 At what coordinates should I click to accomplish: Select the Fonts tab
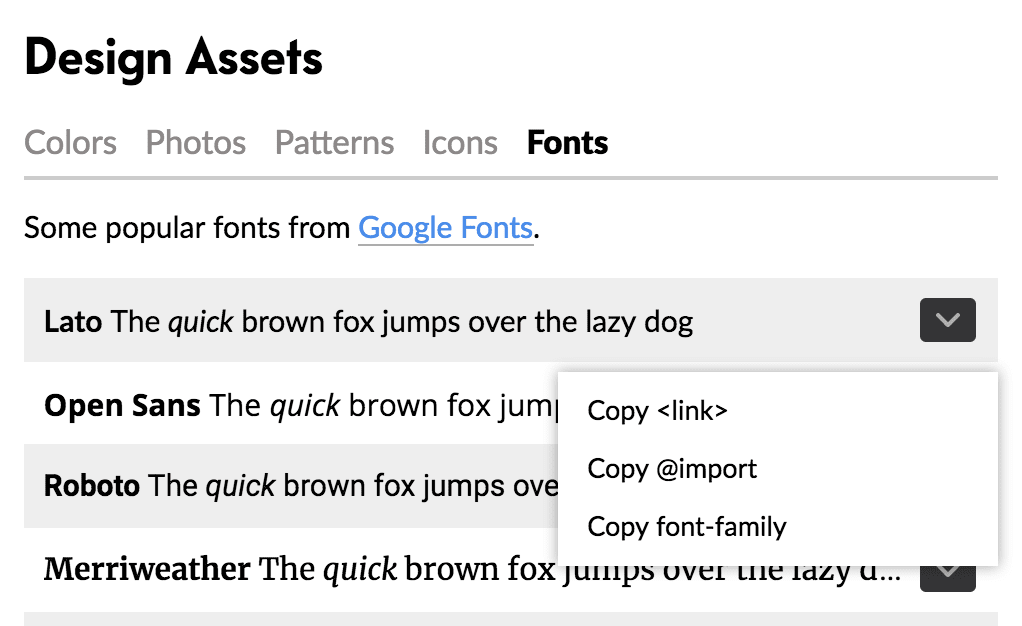click(566, 143)
